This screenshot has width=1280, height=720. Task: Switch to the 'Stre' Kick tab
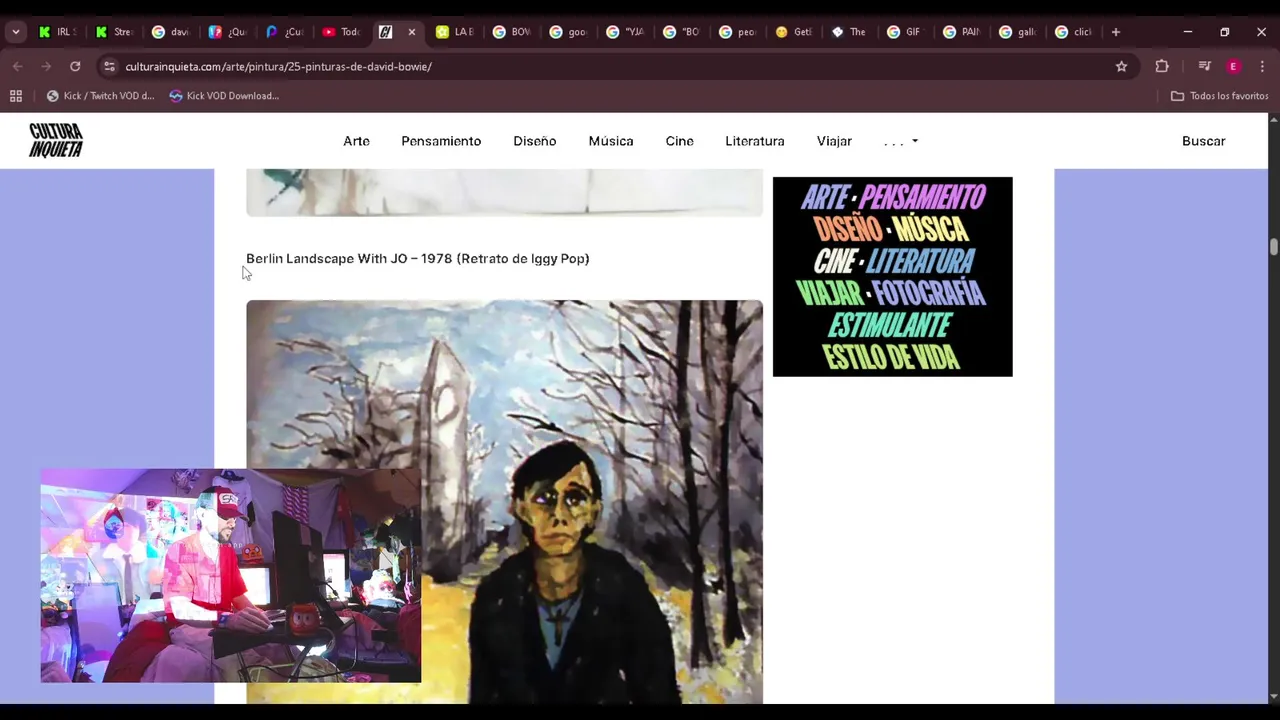point(114,32)
